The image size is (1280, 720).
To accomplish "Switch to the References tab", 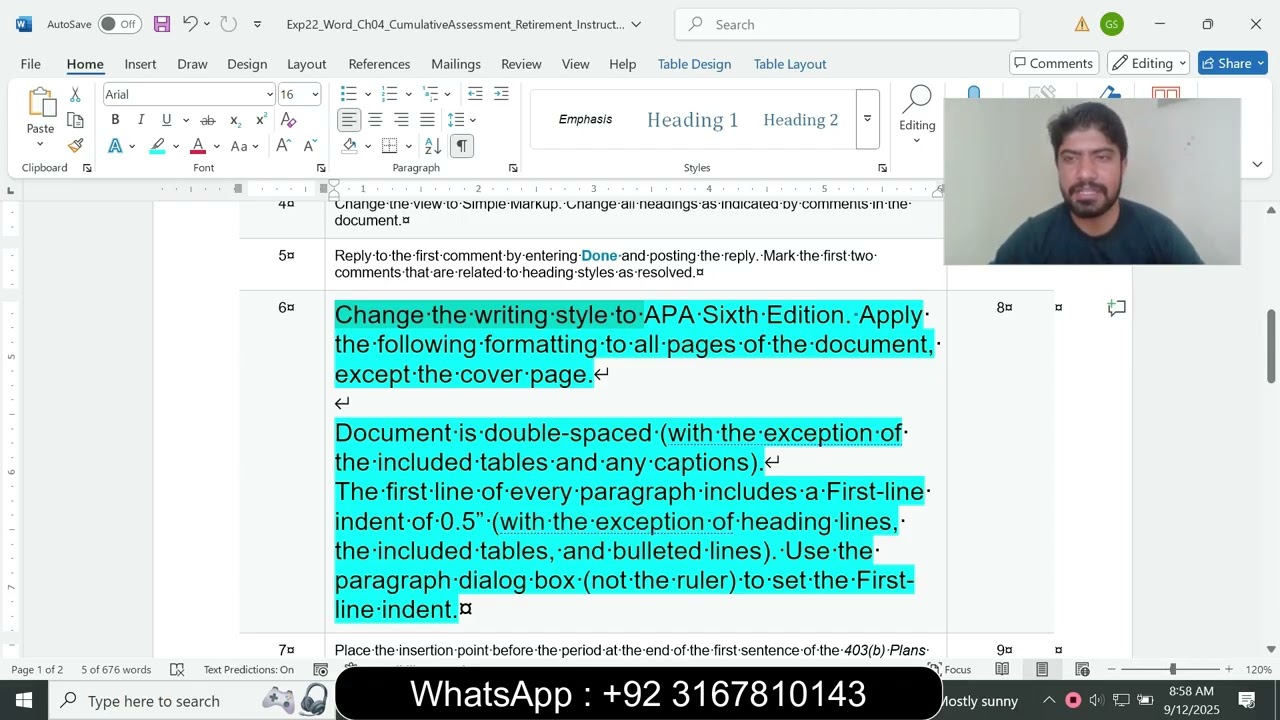I will click(x=379, y=63).
